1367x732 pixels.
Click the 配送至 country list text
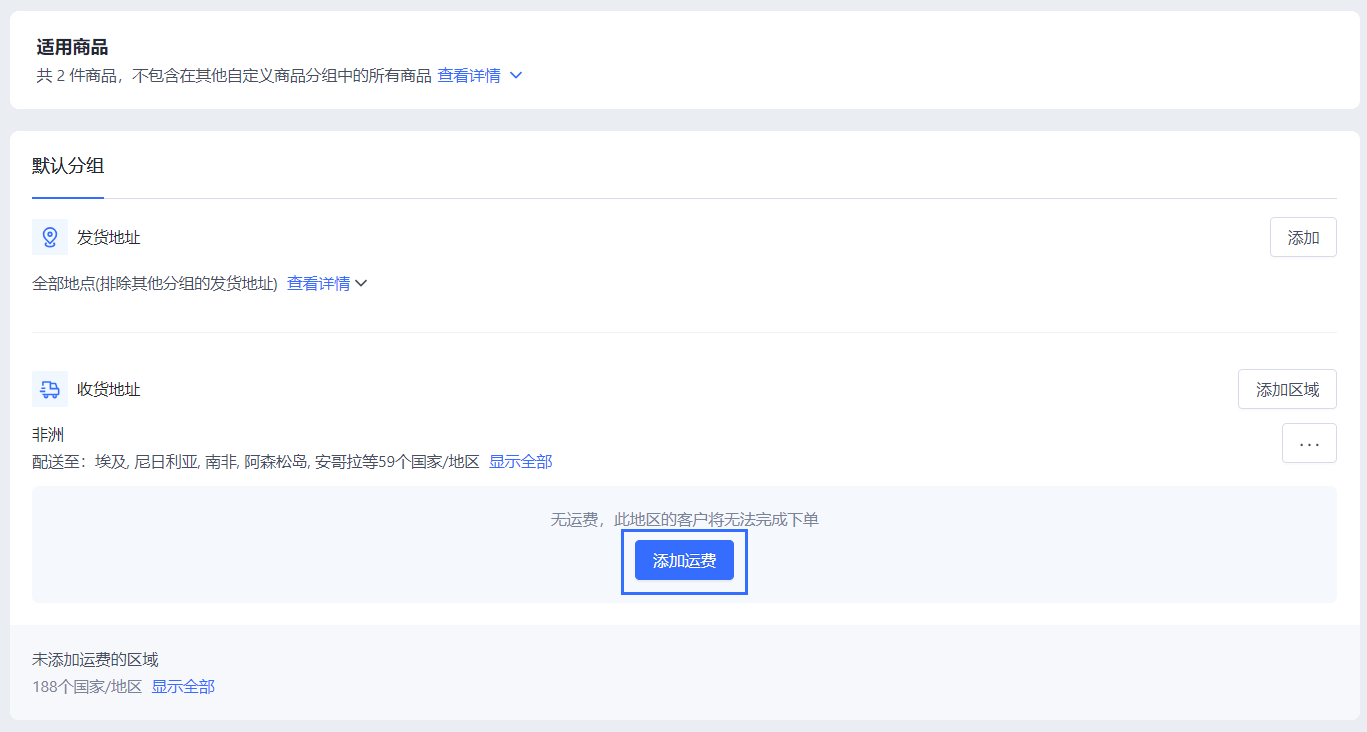pyautogui.click(x=256, y=462)
